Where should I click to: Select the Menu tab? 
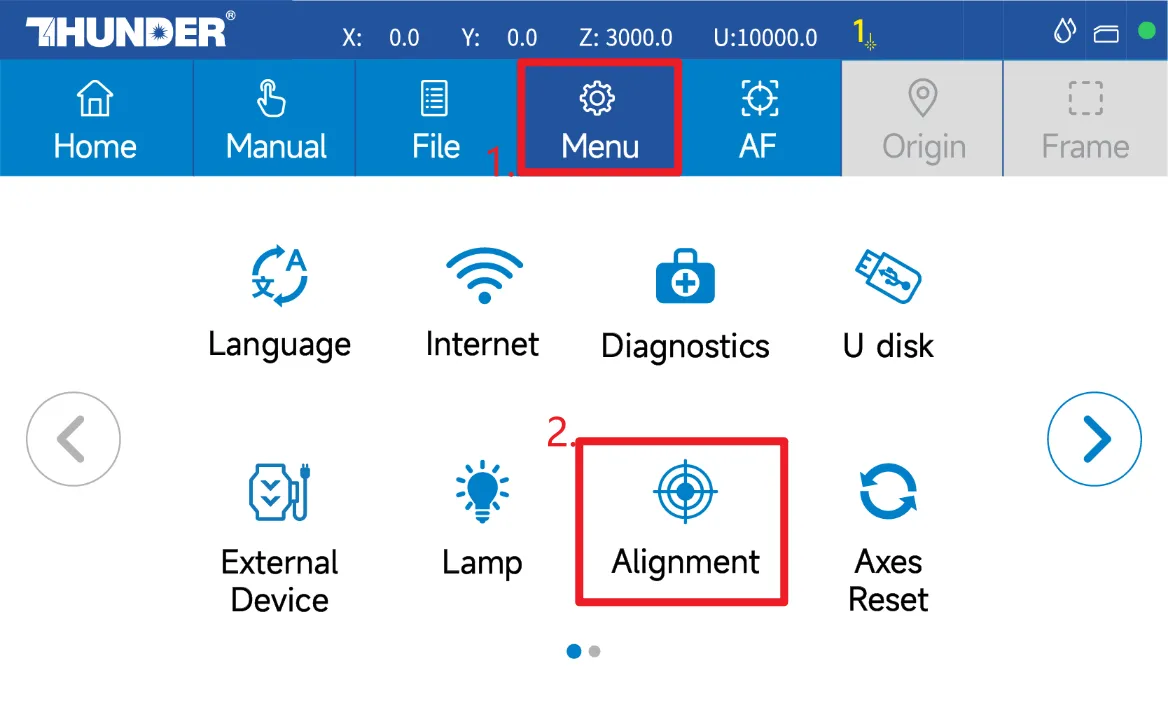coord(599,119)
